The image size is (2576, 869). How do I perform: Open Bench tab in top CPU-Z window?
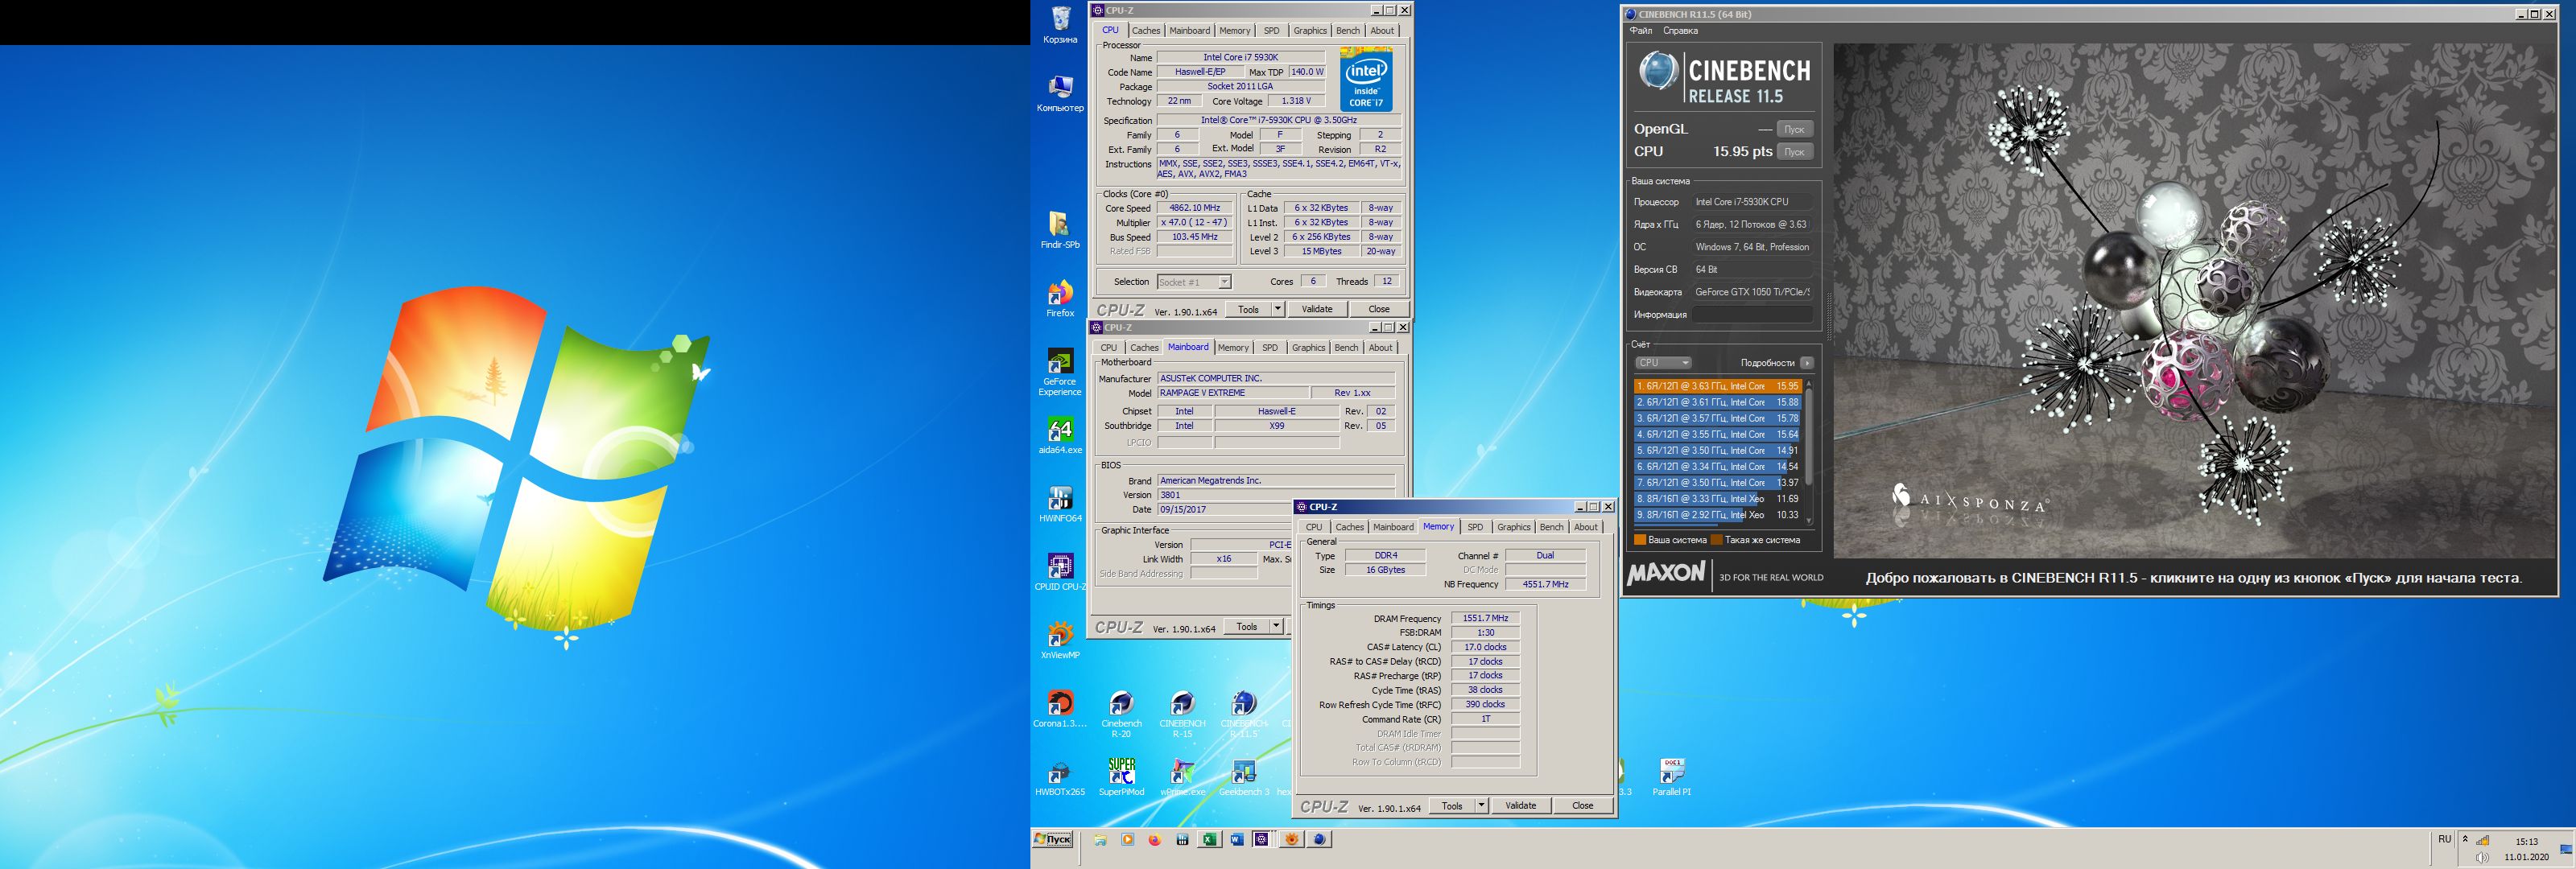1347,31
